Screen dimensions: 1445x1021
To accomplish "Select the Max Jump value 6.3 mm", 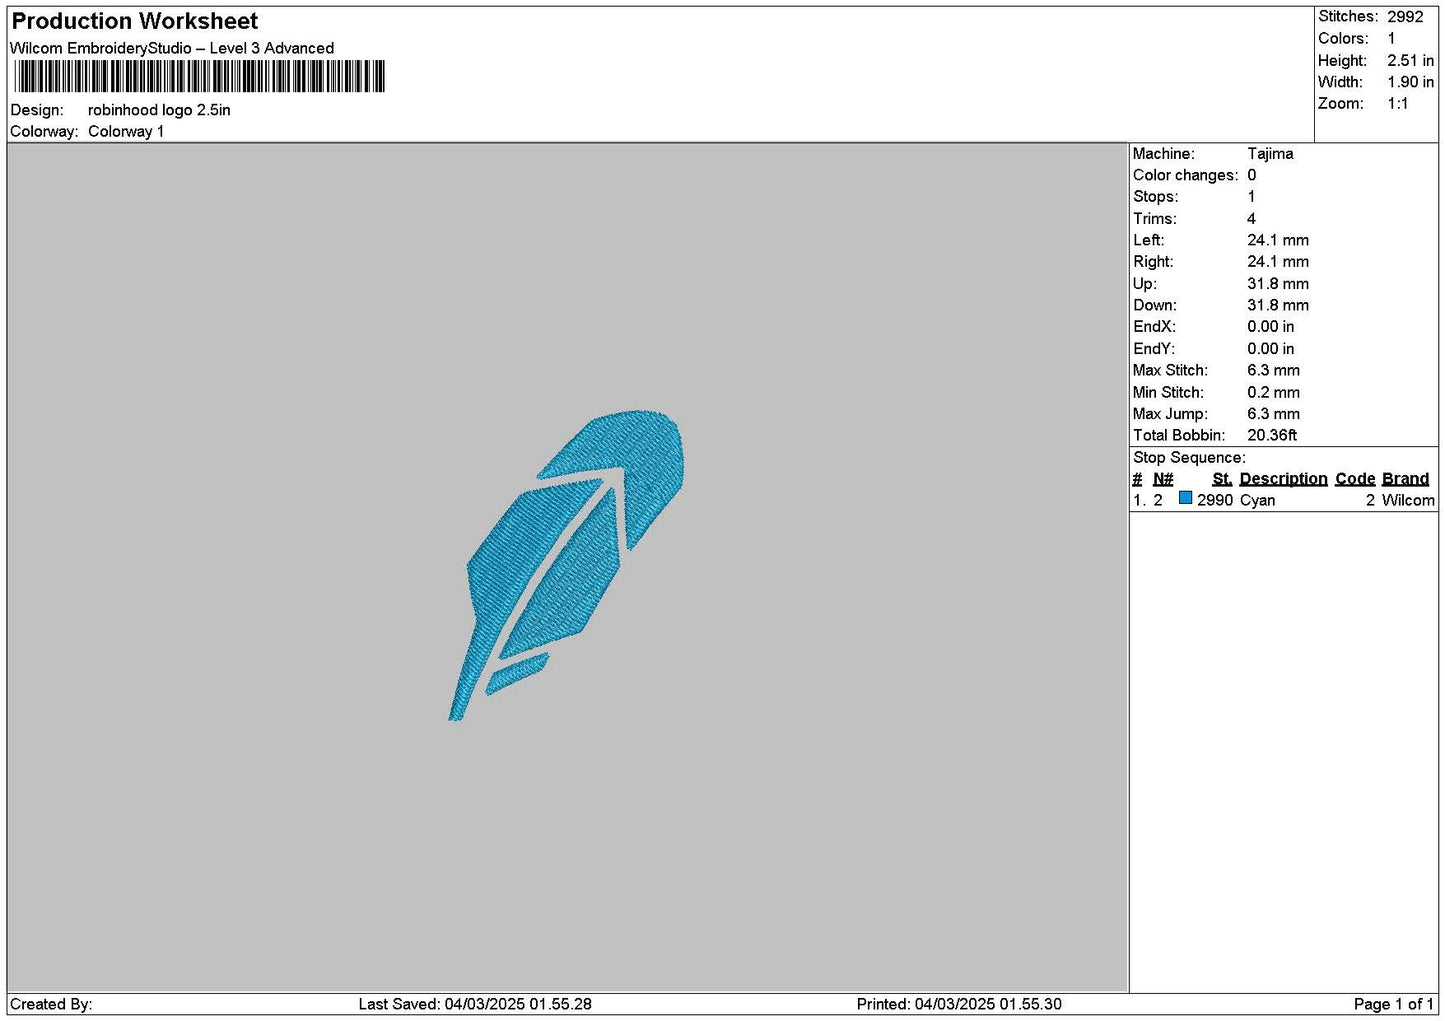I will (1273, 413).
